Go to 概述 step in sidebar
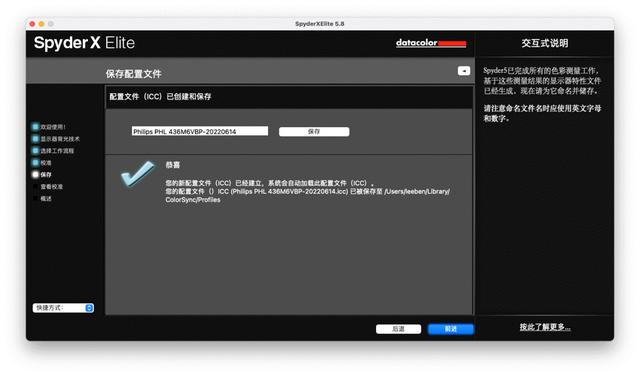Viewport: 640px width, 375px height. (46, 199)
